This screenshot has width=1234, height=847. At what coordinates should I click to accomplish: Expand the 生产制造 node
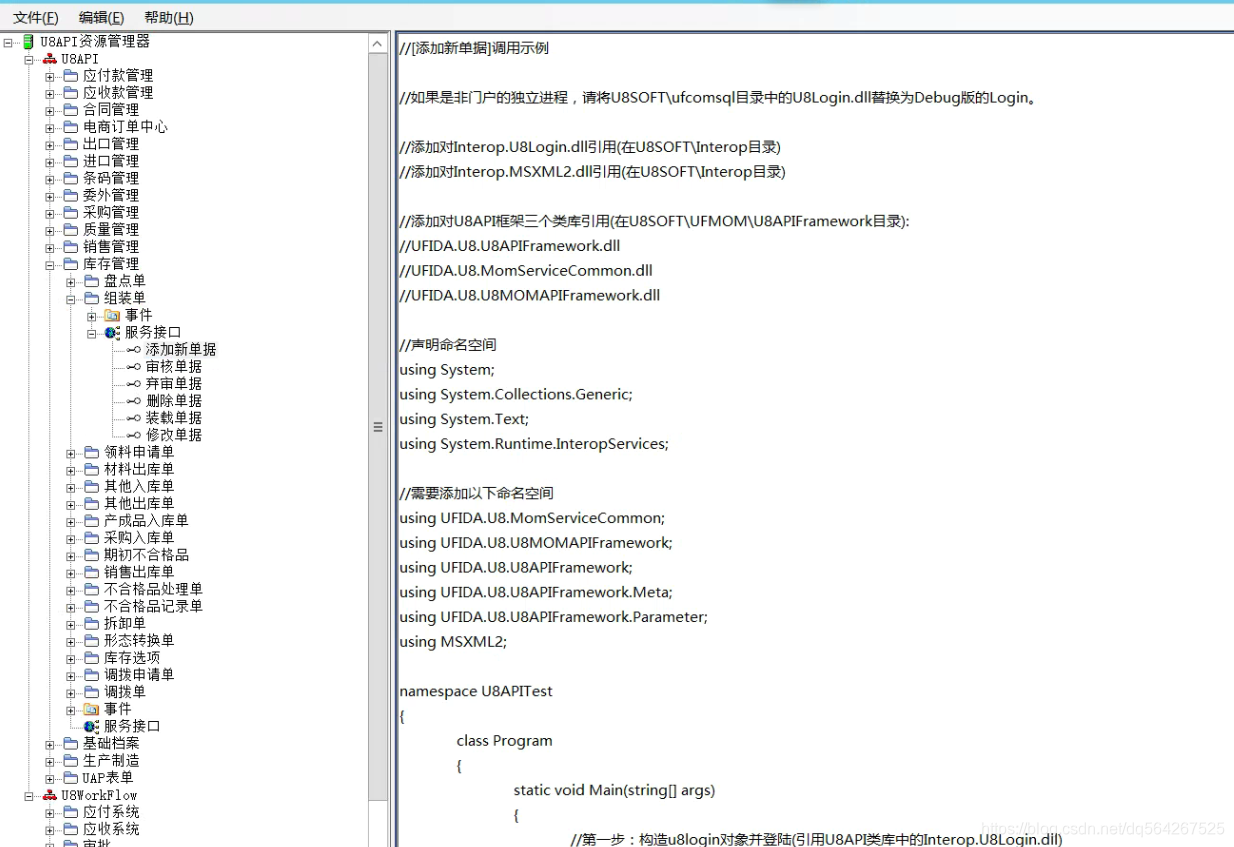tap(50, 761)
